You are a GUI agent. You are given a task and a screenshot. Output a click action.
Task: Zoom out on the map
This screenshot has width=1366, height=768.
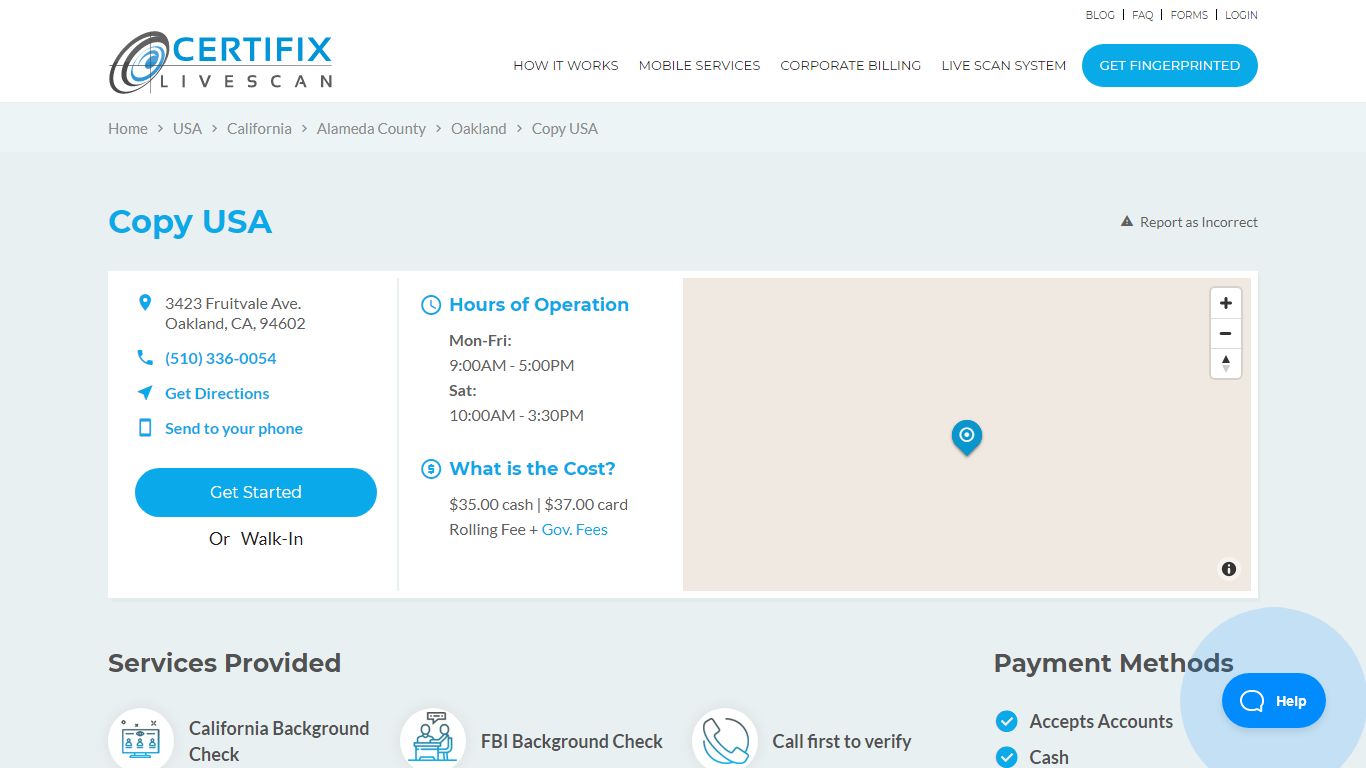pos(1225,333)
